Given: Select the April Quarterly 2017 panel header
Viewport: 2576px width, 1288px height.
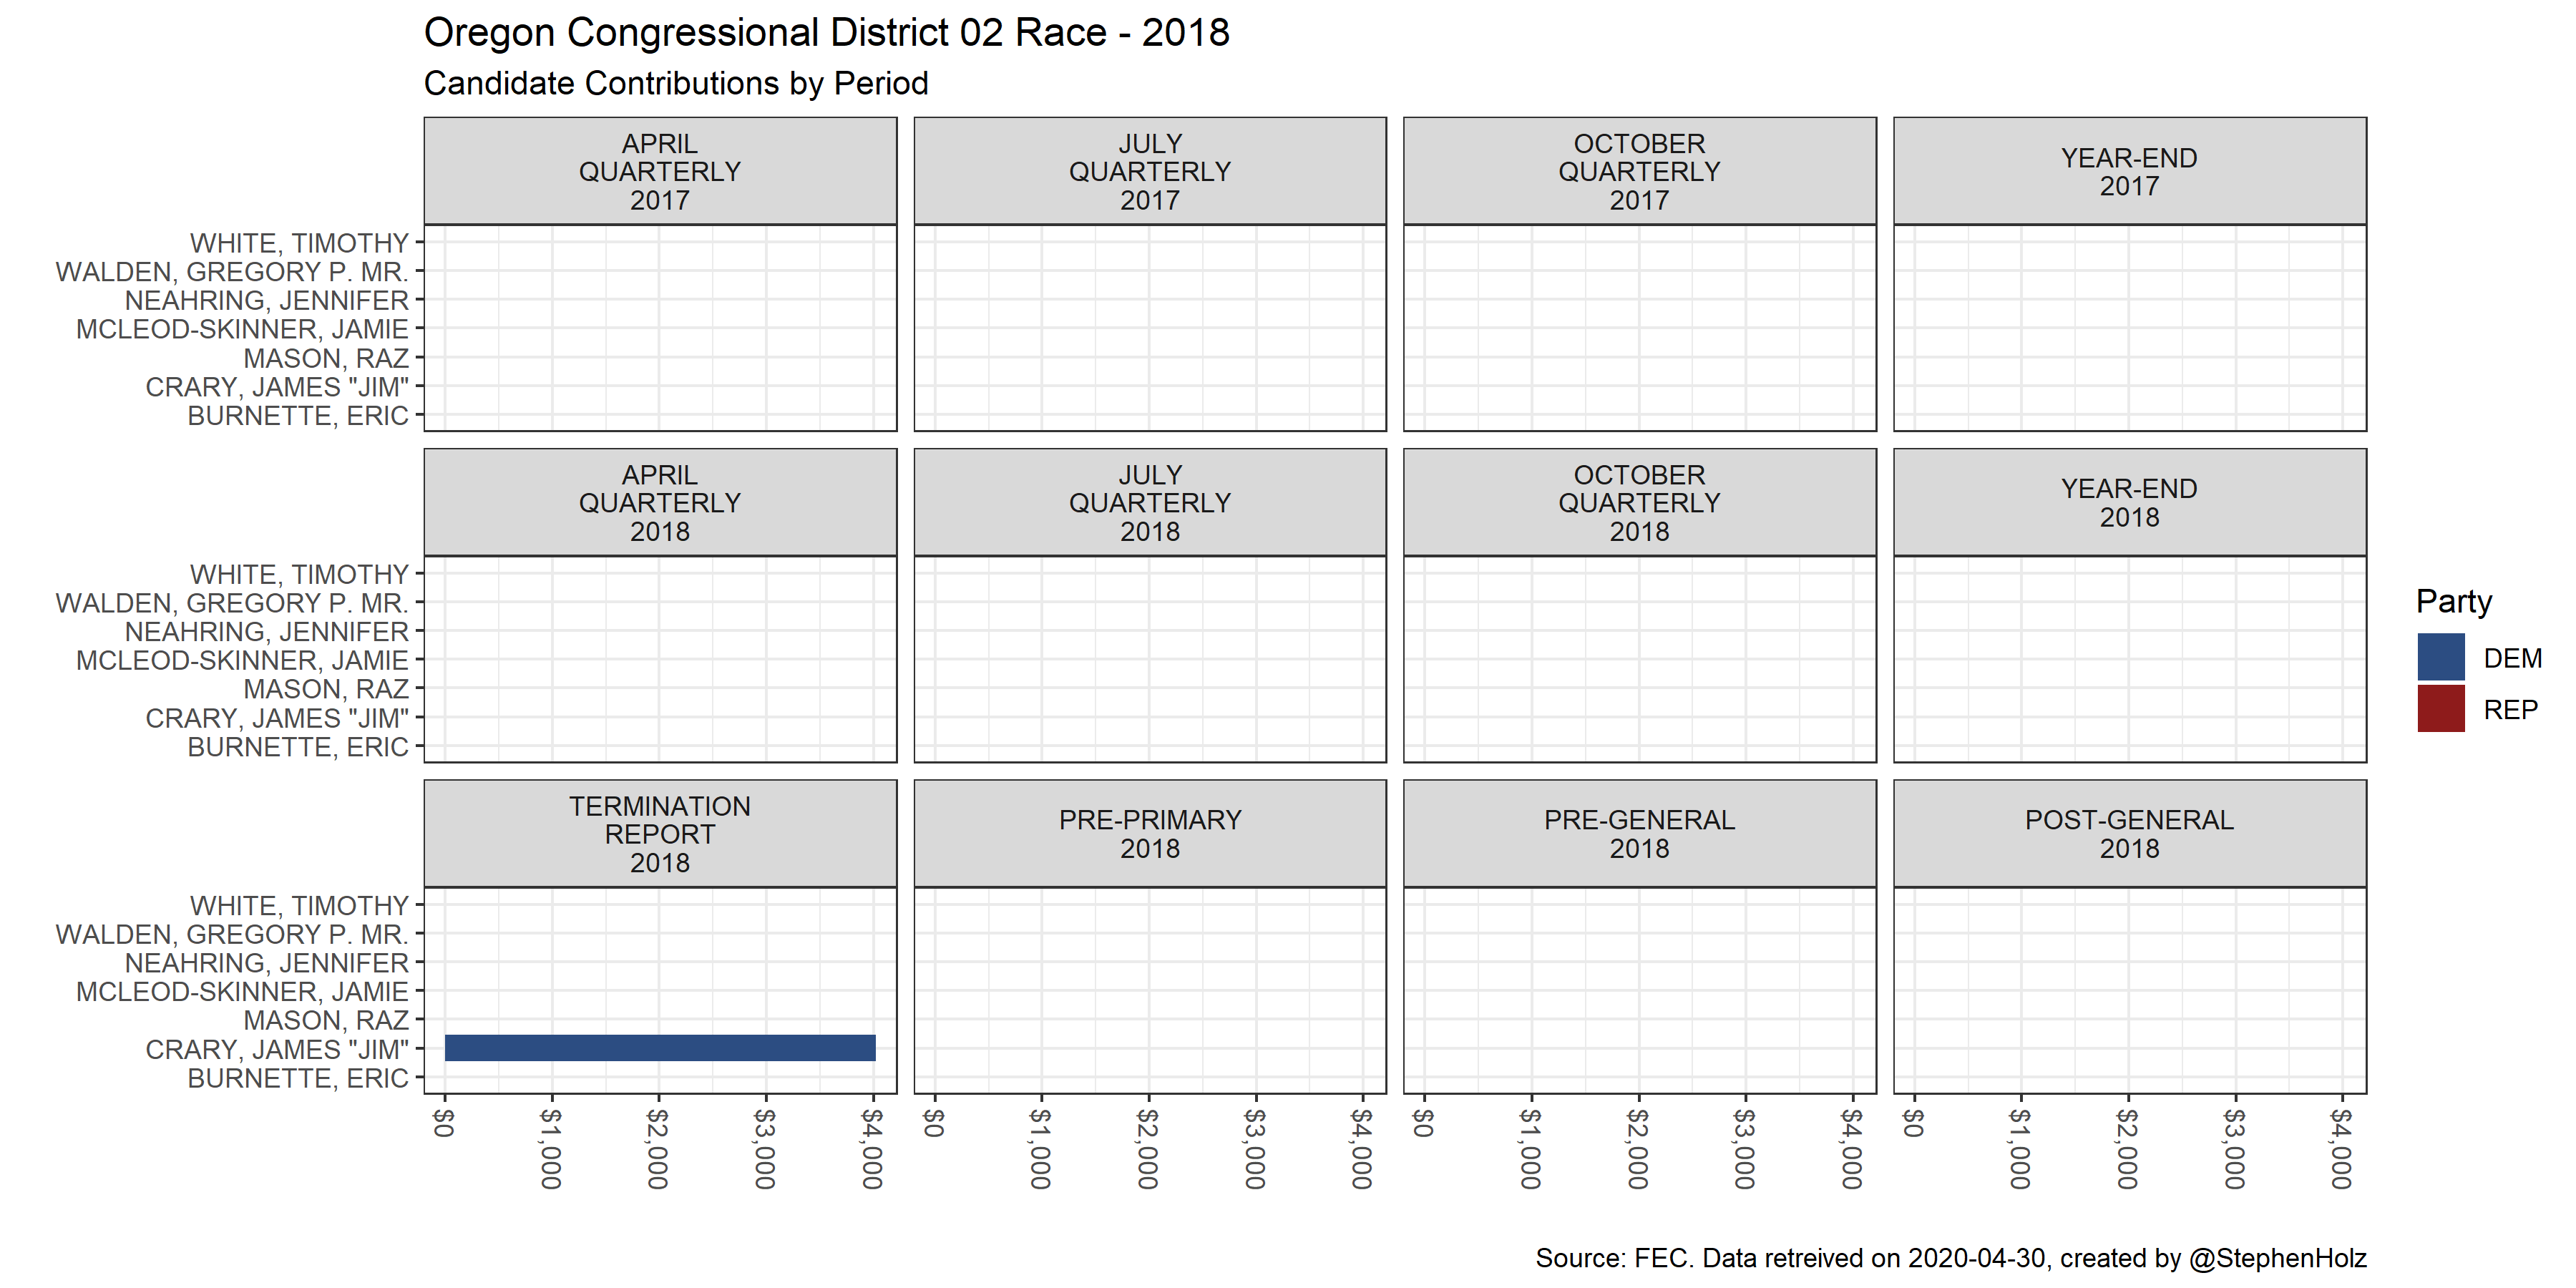Looking at the screenshot, I should pyautogui.click(x=660, y=172).
